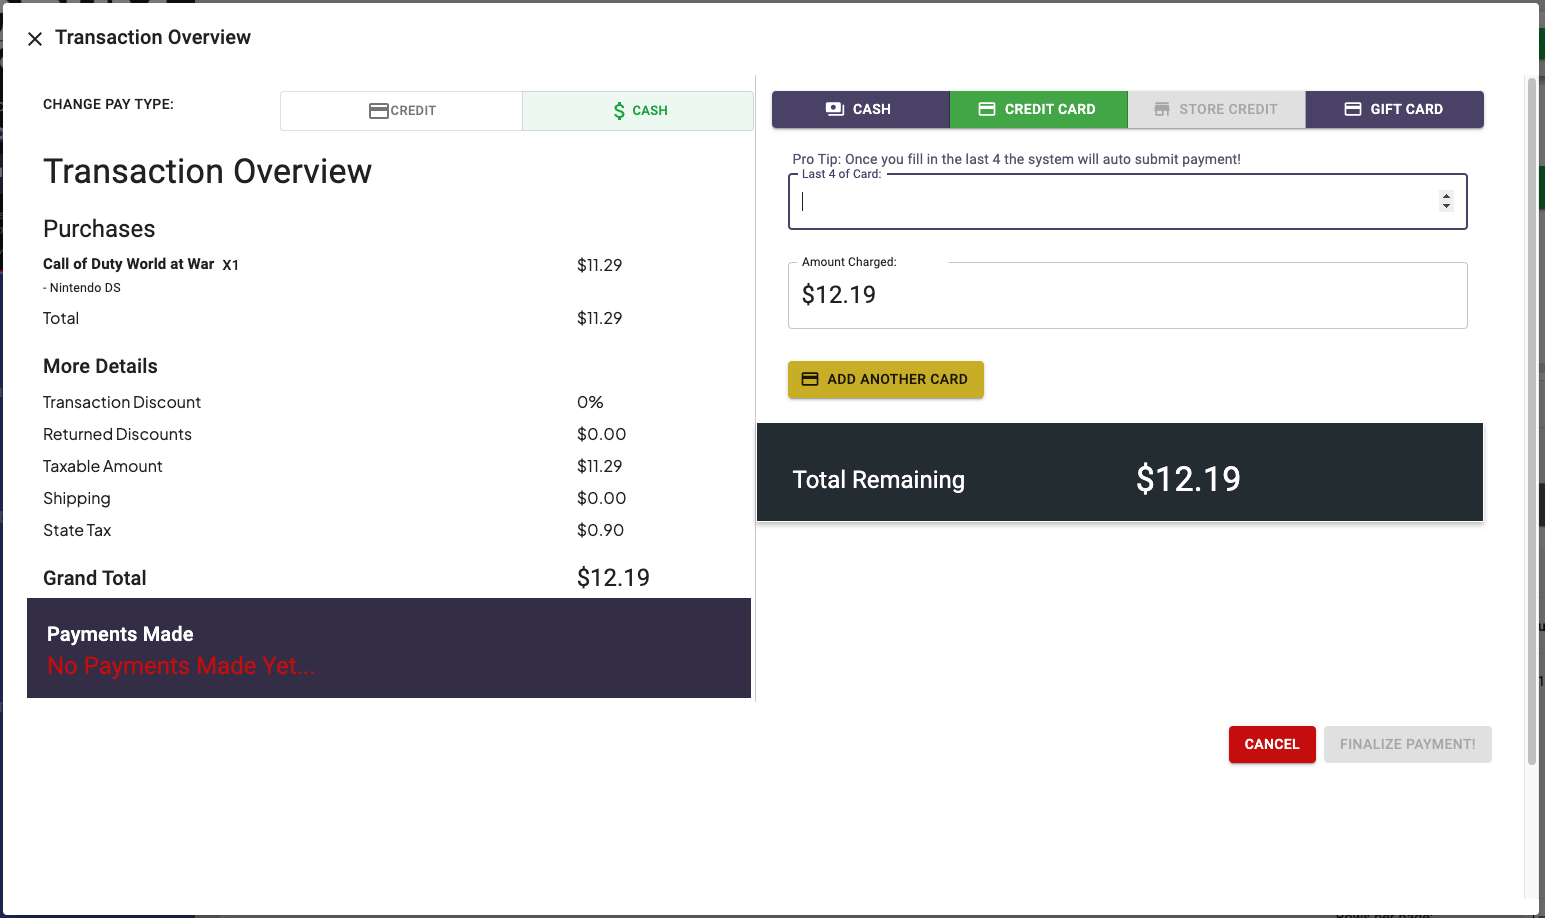
Task: Click the card icon inside ADD ANOTHER CARD button
Action: [810, 379]
